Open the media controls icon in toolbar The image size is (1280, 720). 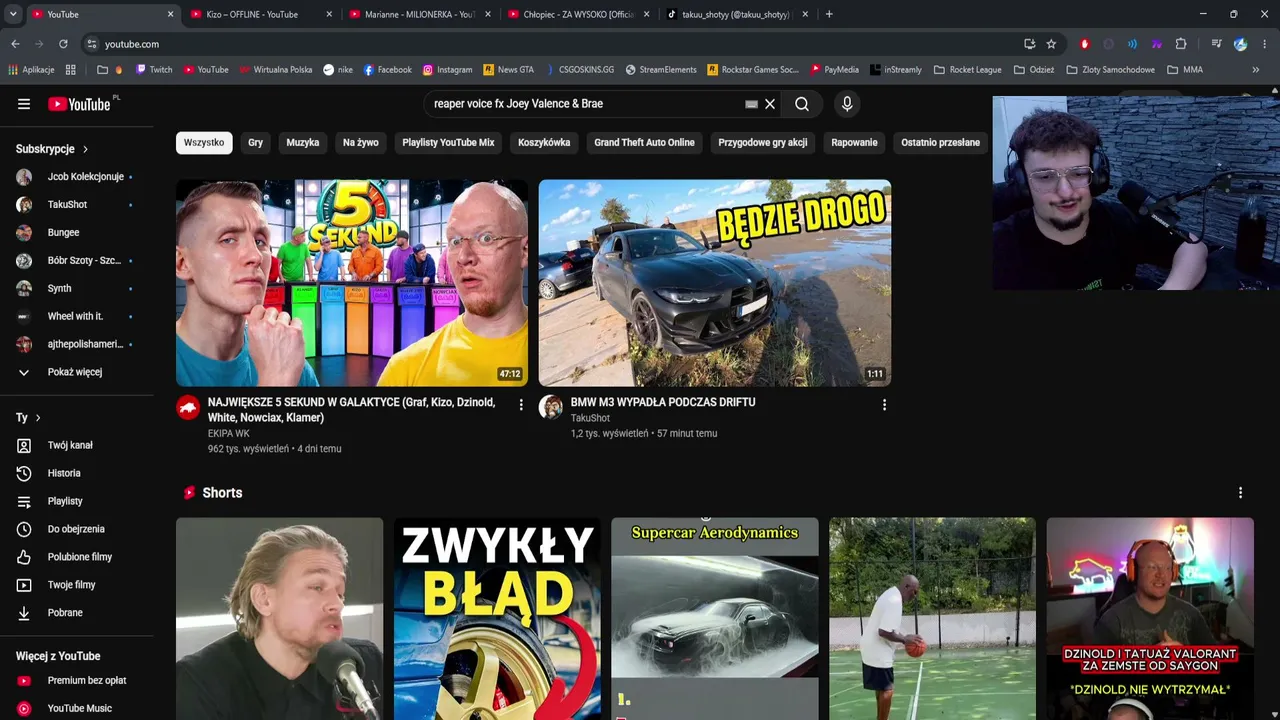1216,44
